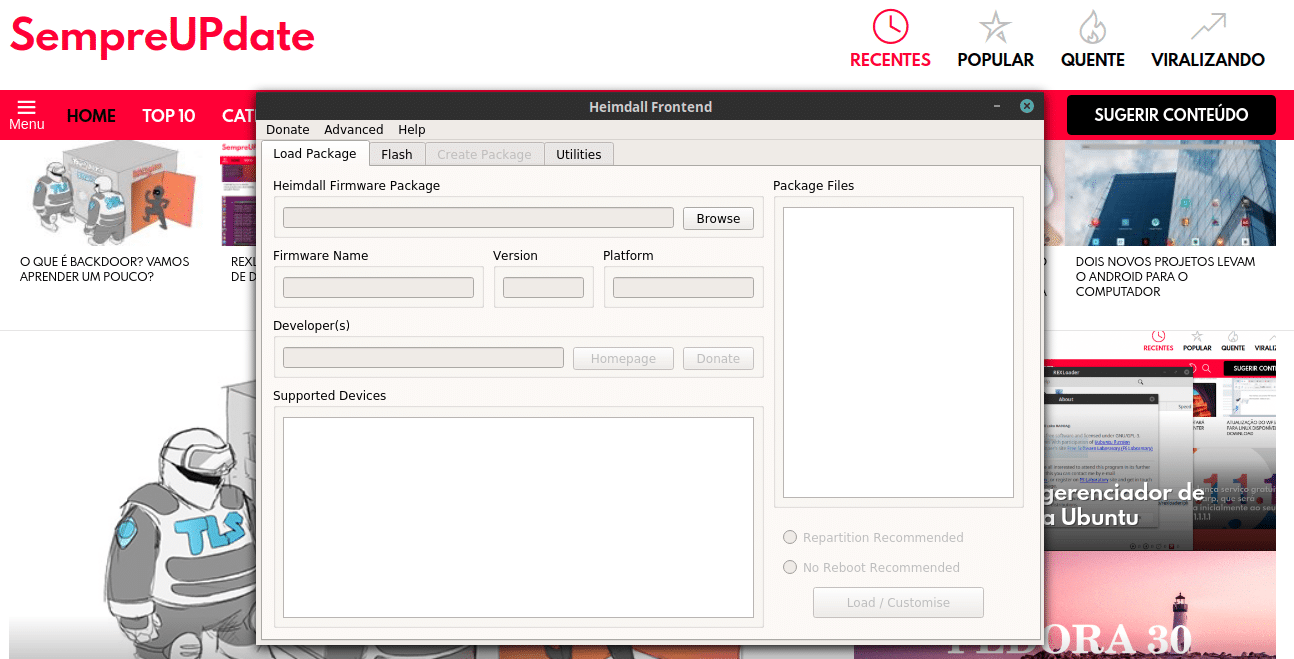Click the Browse button

[718, 218]
